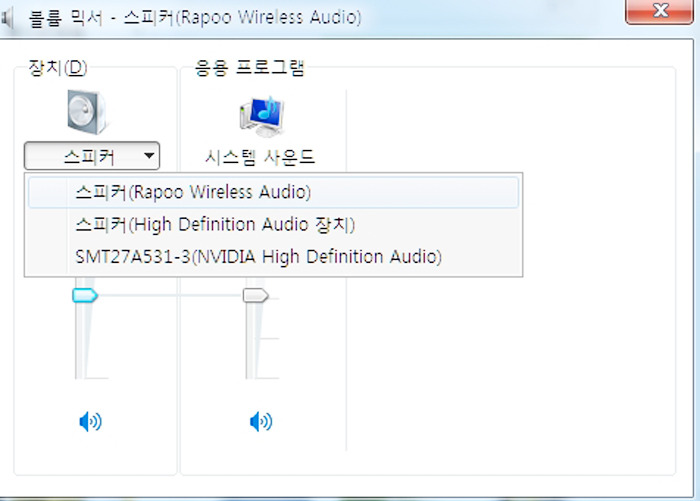Click the 시스템 사운드 label

coord(260,157)
